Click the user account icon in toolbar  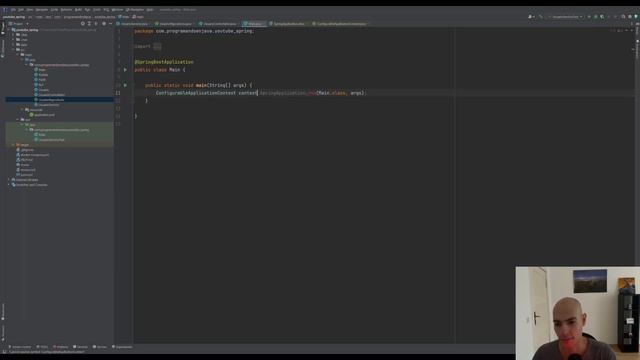pyautogui.click(x=531, y=17)
